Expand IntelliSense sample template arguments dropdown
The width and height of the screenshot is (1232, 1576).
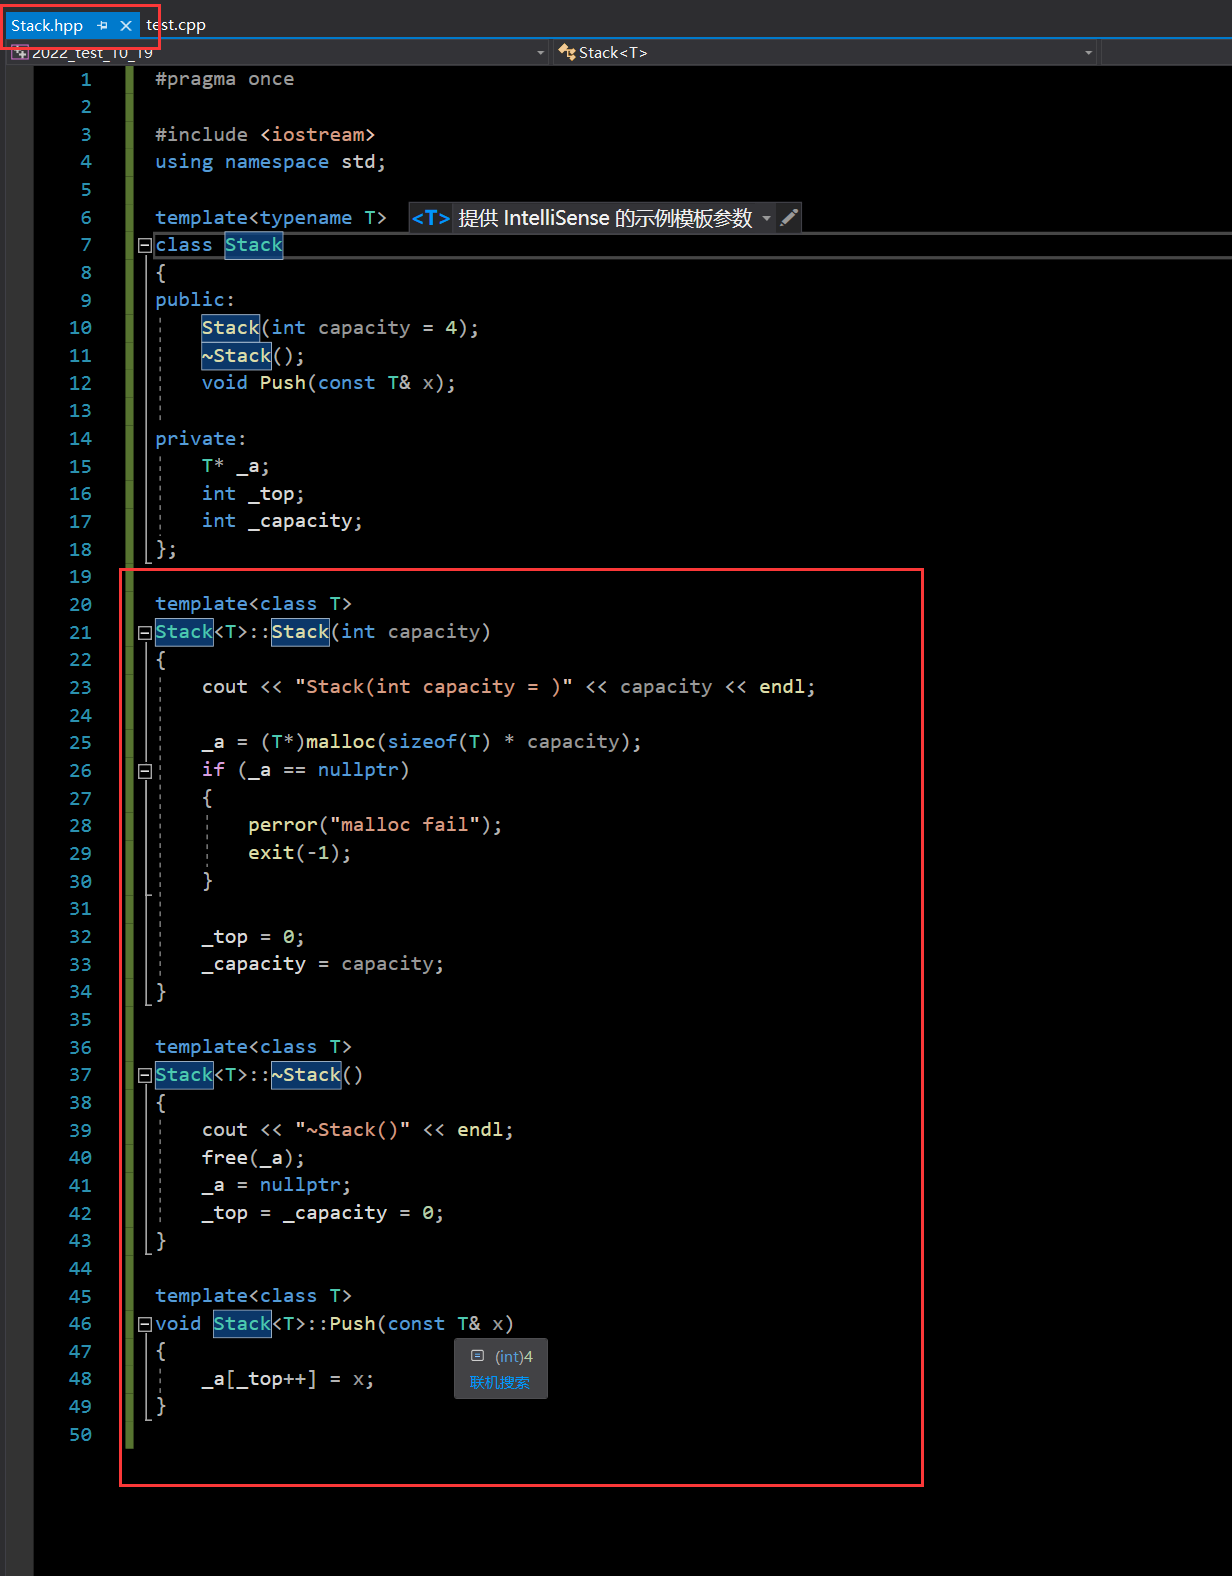tap(767, 218)
